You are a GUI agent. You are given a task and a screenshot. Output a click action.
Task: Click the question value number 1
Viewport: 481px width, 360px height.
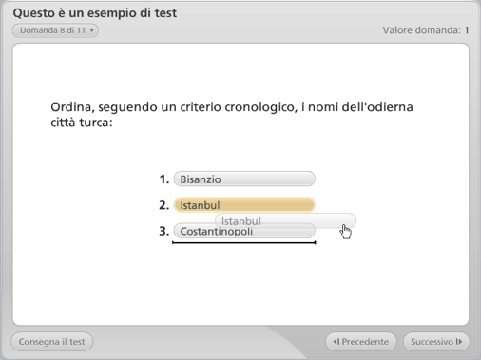pos(467,30)
